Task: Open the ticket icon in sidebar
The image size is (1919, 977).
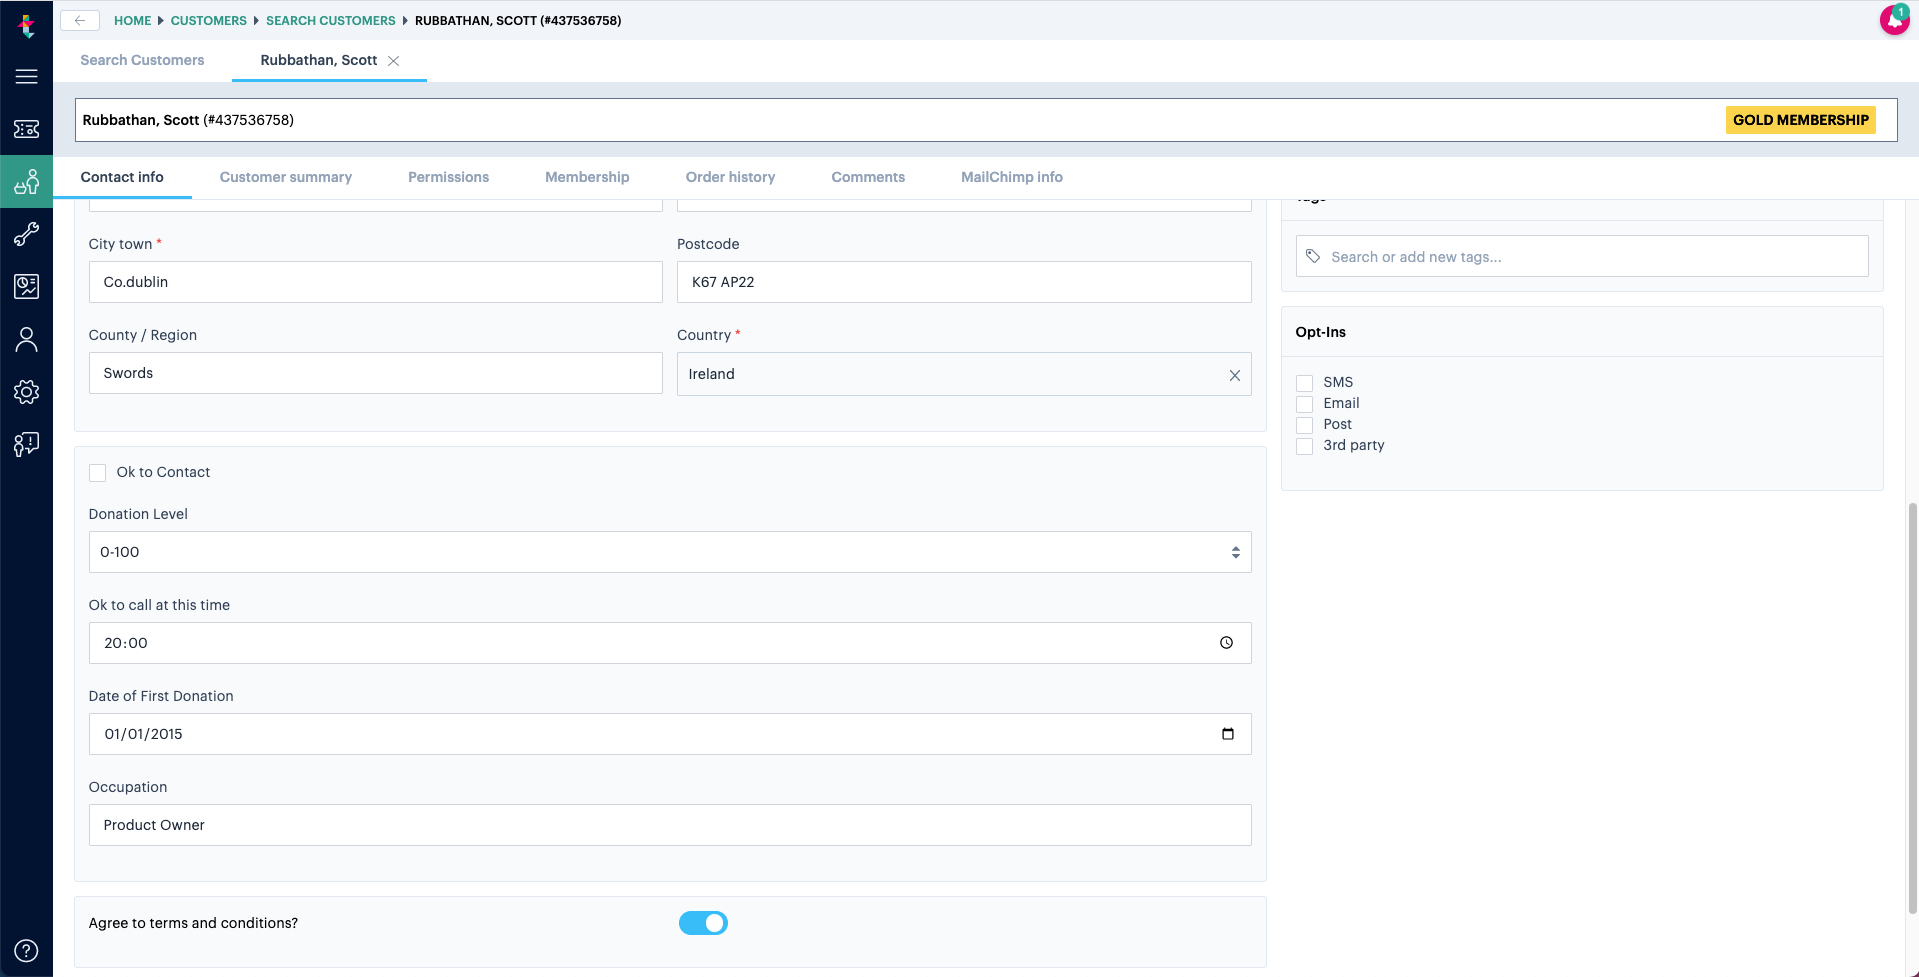Action: click(x=26, y=129)
